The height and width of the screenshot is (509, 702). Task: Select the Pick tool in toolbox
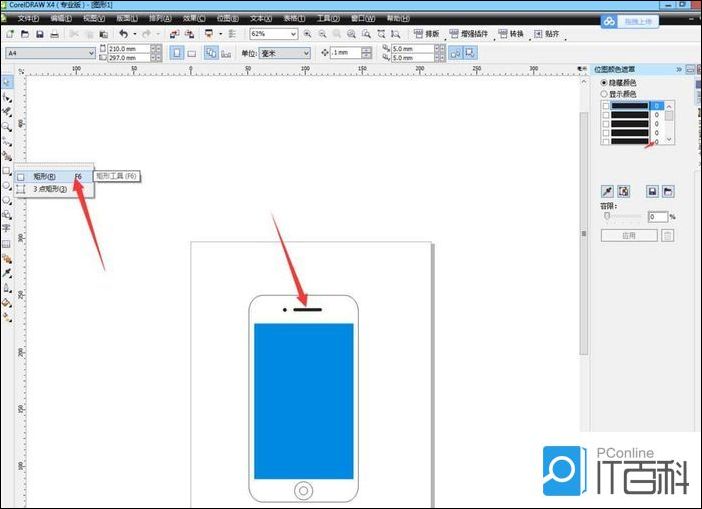7,82
